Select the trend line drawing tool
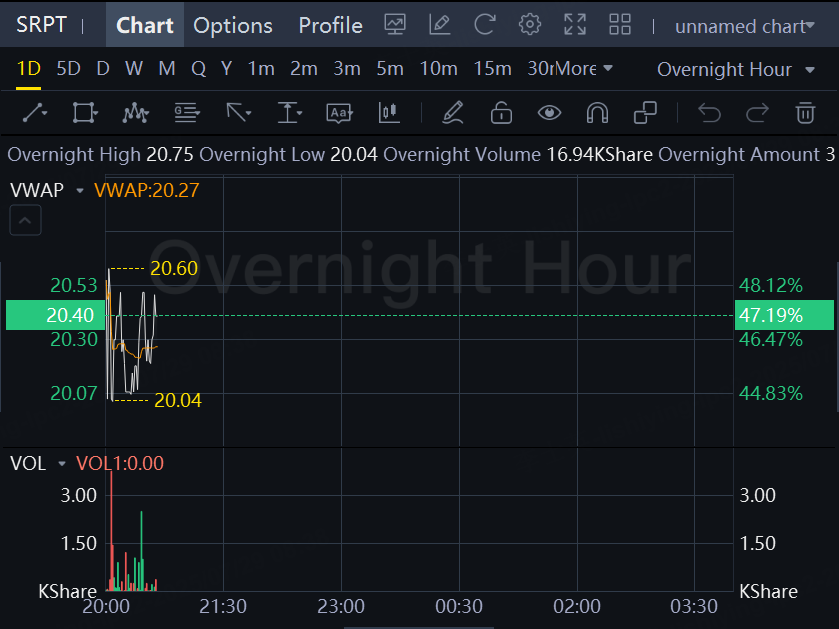 coord(35,113)
